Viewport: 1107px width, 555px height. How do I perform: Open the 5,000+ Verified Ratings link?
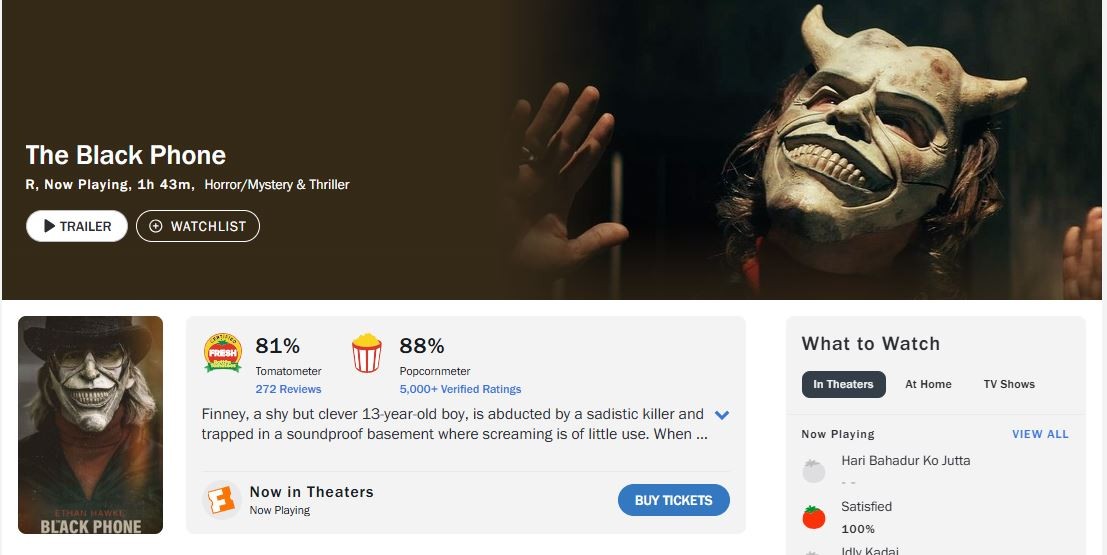pyautogui.click(x=460, y=389)
